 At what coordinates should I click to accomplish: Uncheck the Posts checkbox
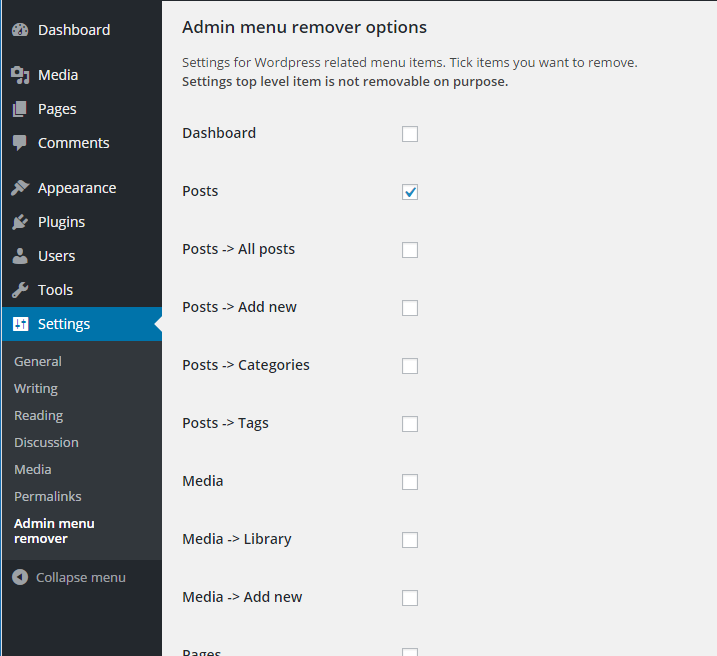(x=410, y=192)
